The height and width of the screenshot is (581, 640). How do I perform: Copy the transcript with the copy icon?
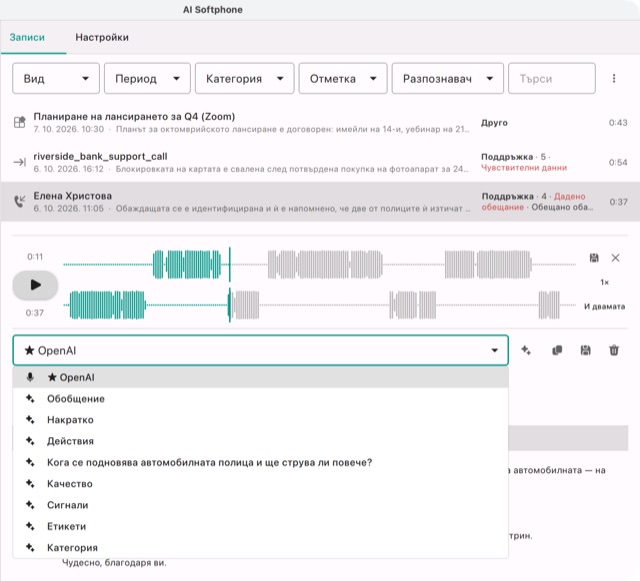(557, 350)
